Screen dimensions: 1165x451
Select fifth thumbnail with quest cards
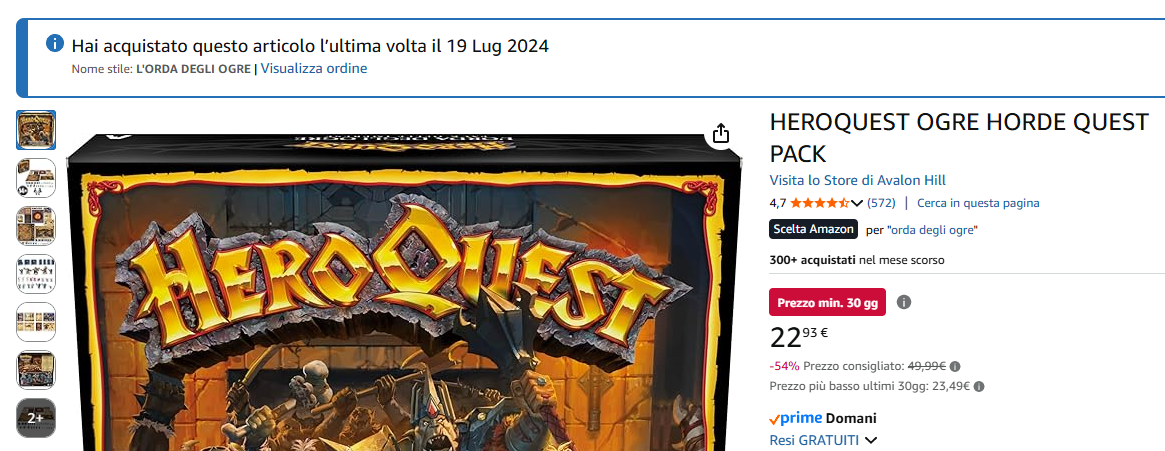pyautogui.click(x=36, y=322)
